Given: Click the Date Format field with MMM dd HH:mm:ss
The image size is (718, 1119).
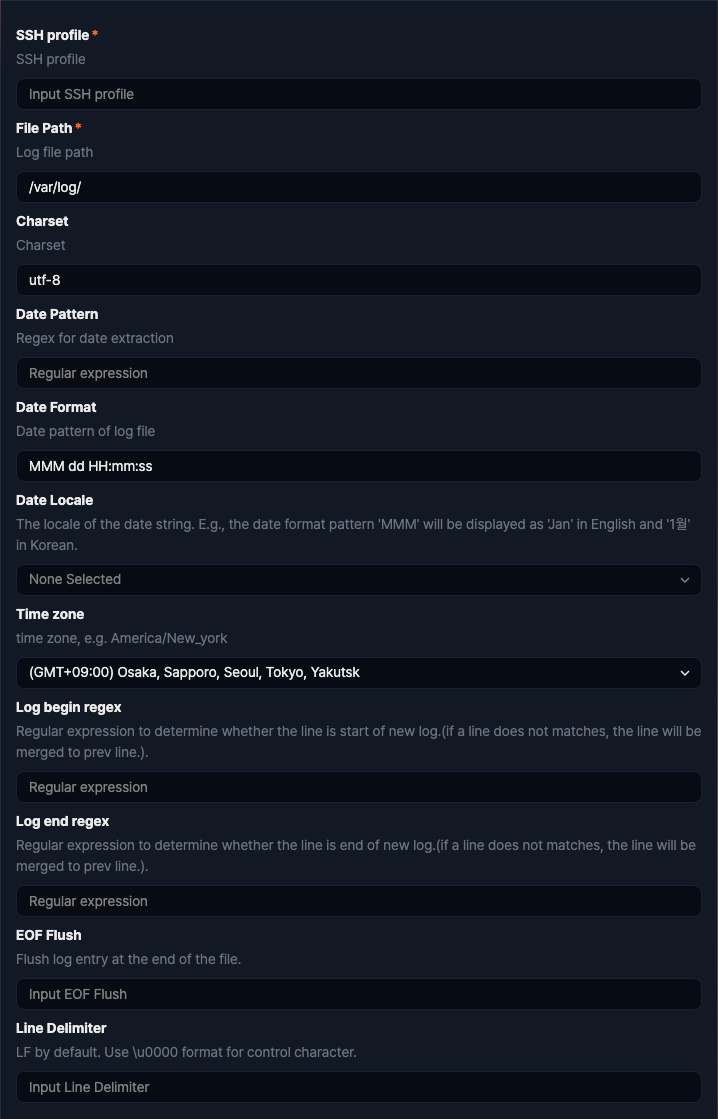Looking at the screenshot, I should [358, 466].
